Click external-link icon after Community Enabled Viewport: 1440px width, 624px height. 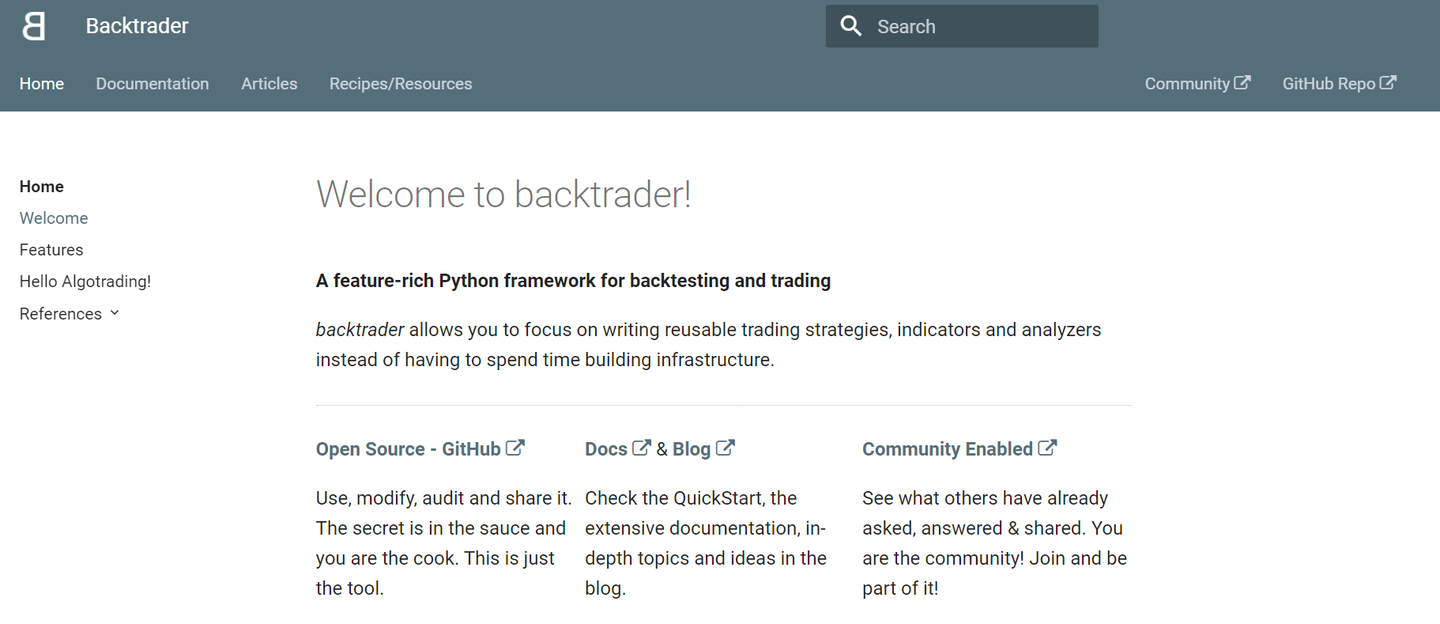click(x=1047, y=448)
